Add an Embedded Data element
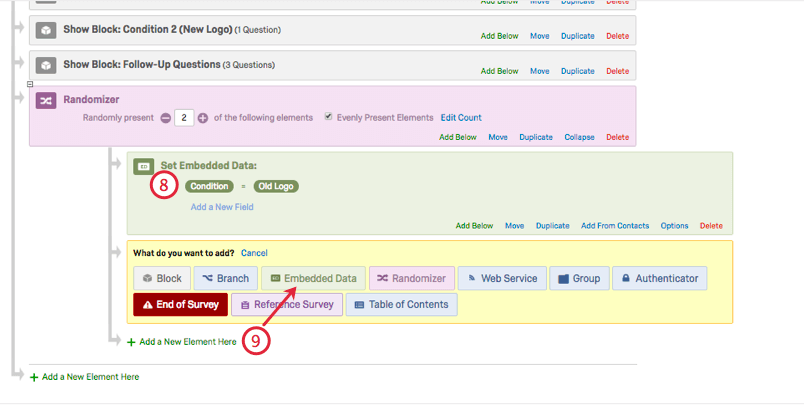This screenshot has height=405, width=804. pos(313,278)
